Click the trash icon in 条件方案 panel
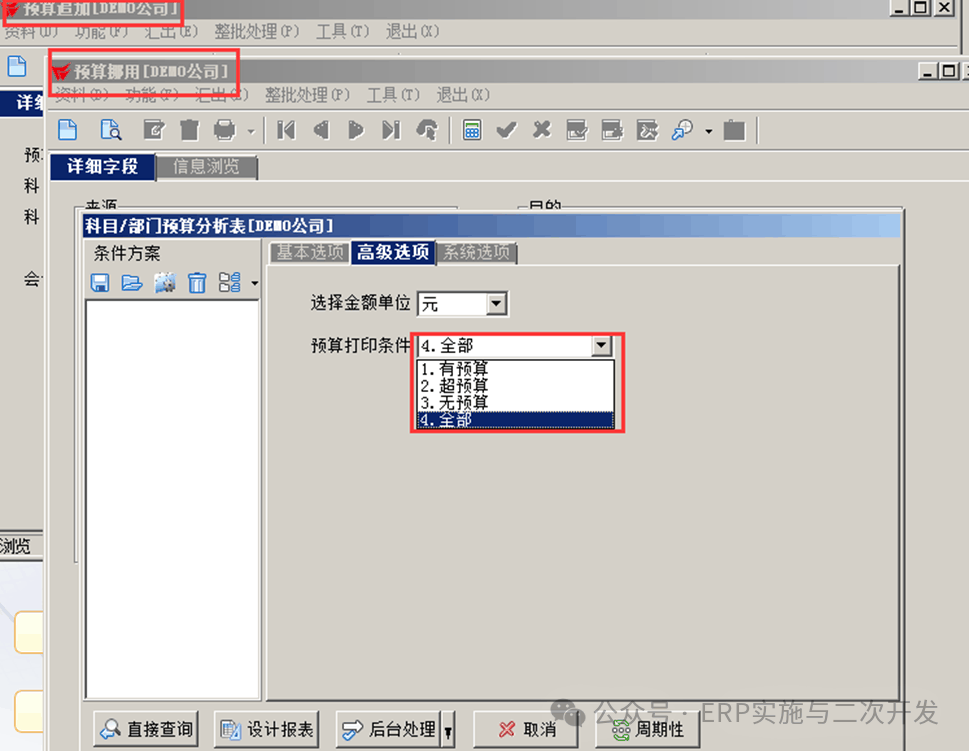The width and height of the screenshot is (969, 751). [197, 284]
